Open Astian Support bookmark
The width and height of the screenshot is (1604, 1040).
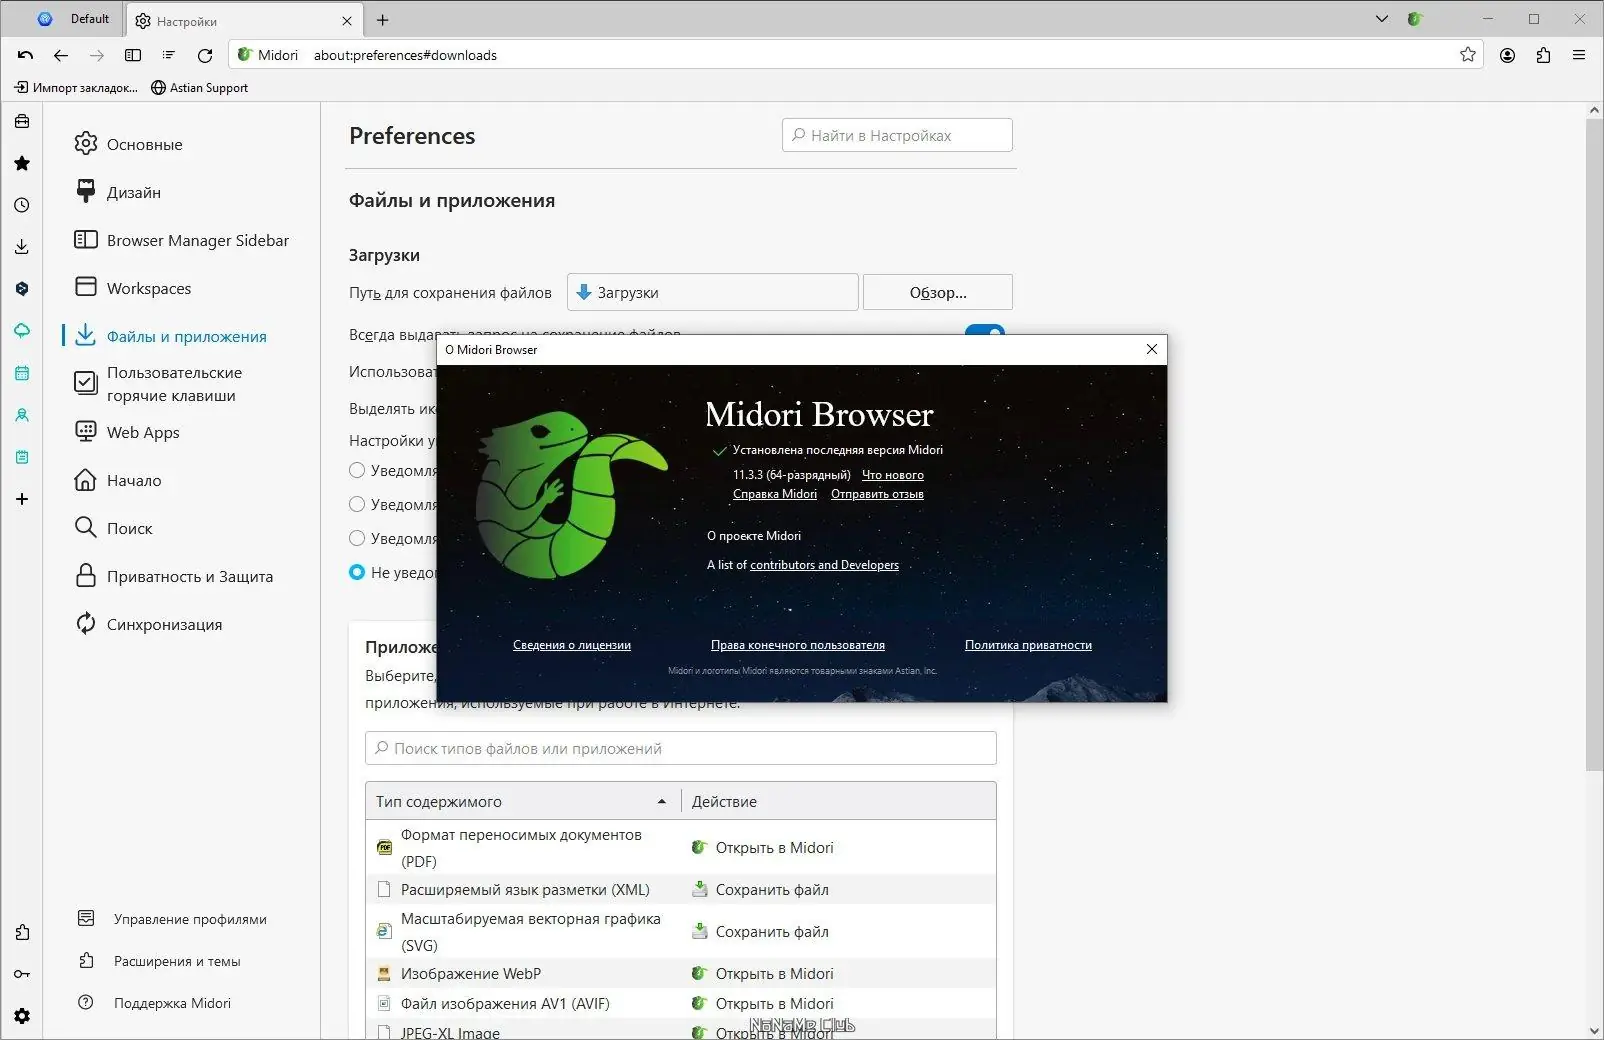199,87
